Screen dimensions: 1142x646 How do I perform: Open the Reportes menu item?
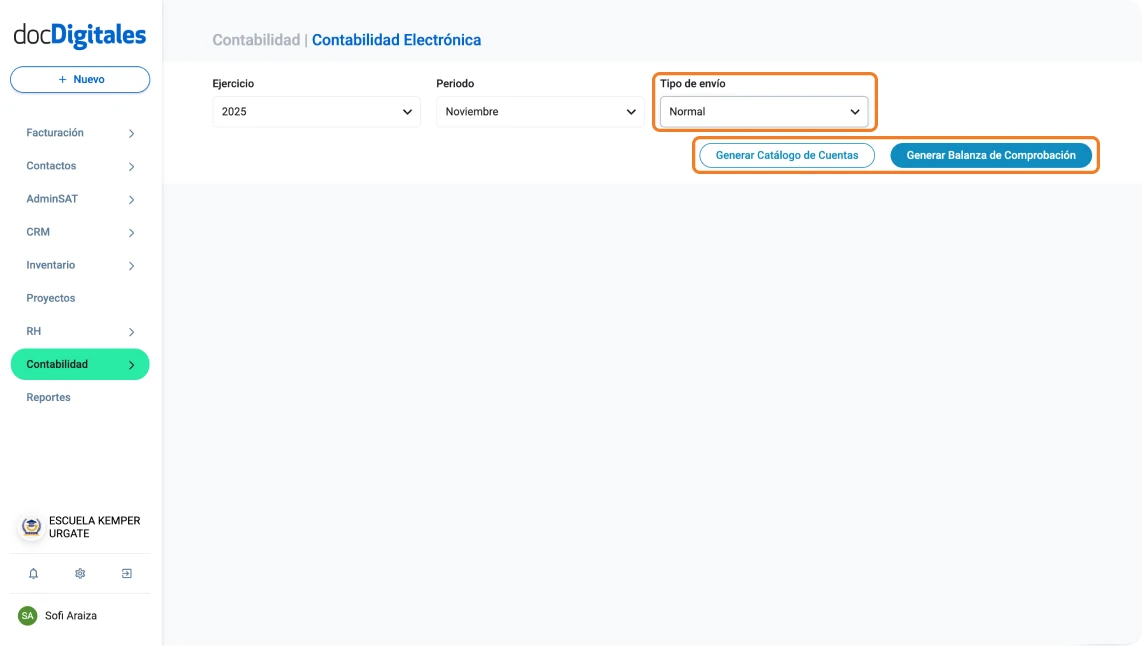coord(50,397)
